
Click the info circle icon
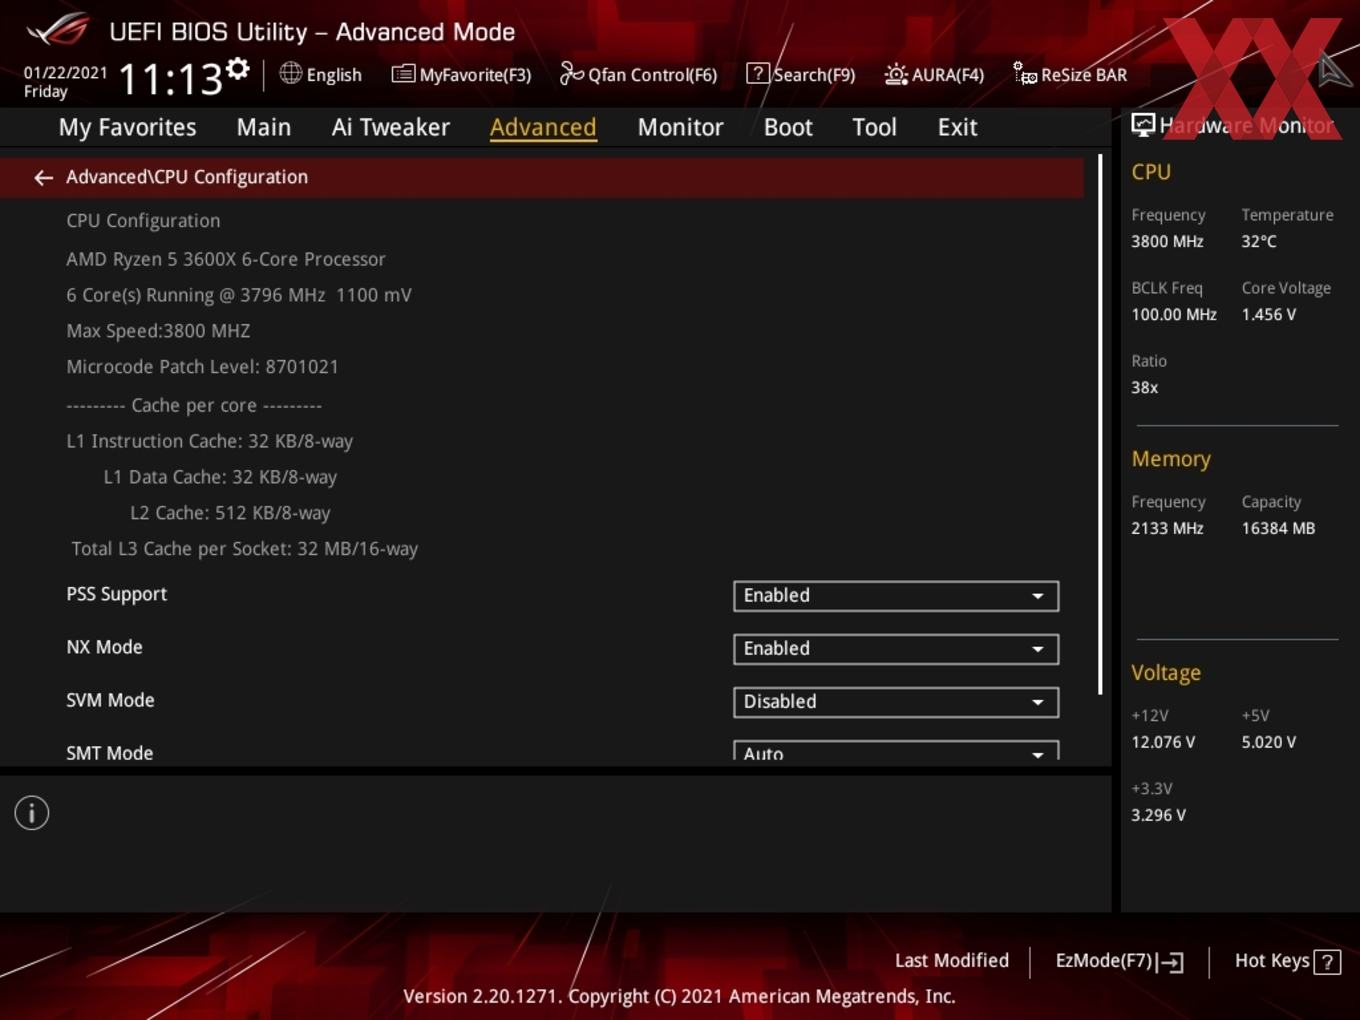tap(32, 813)
